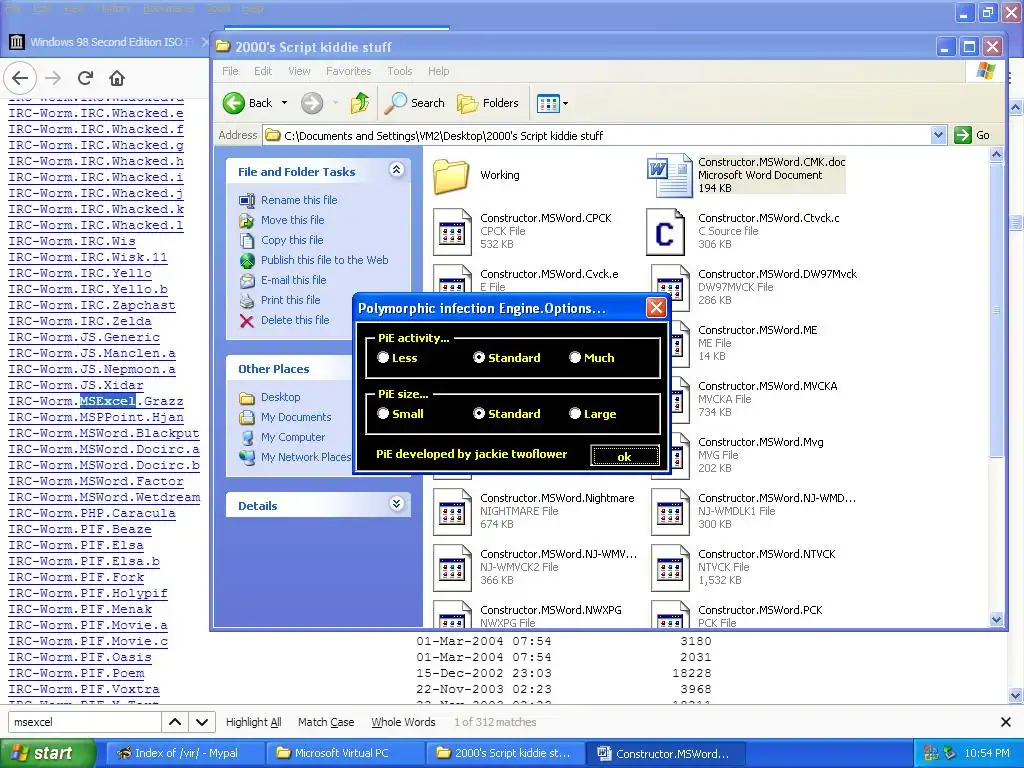This screenshot has height=768, width=1024.
Task: Open the Edit menu in Explorer
Action: click(x=263, y=71)
